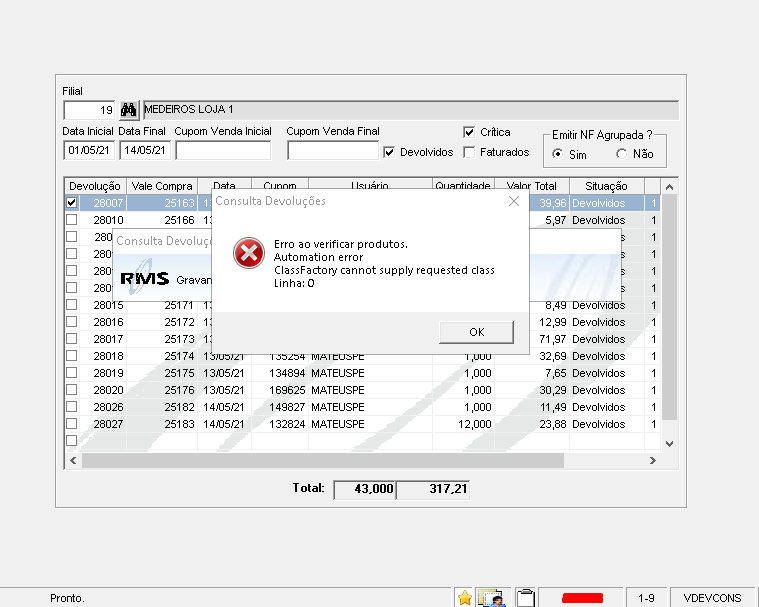Click the Devolução column header
Viewport: 759px width, 607px height.
click(x=95, y=186)
